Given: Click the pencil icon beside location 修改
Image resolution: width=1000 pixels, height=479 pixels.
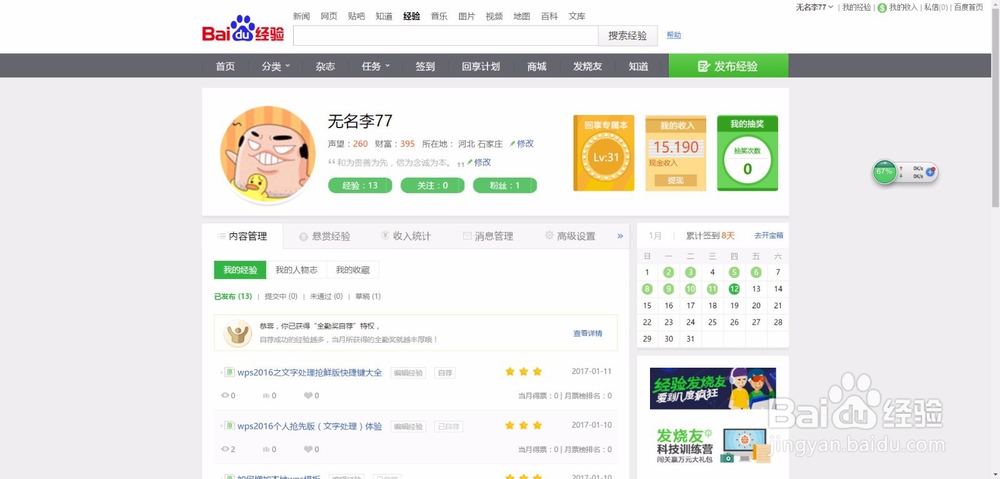Looking at the screenshot, I should pos(512,144).
